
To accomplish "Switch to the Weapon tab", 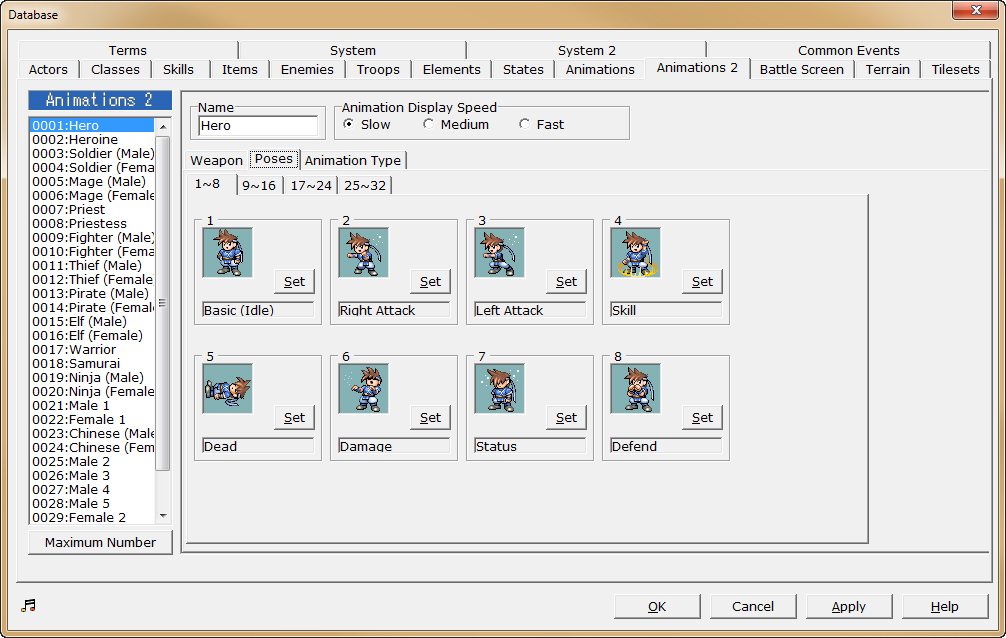I will [216, 160].
